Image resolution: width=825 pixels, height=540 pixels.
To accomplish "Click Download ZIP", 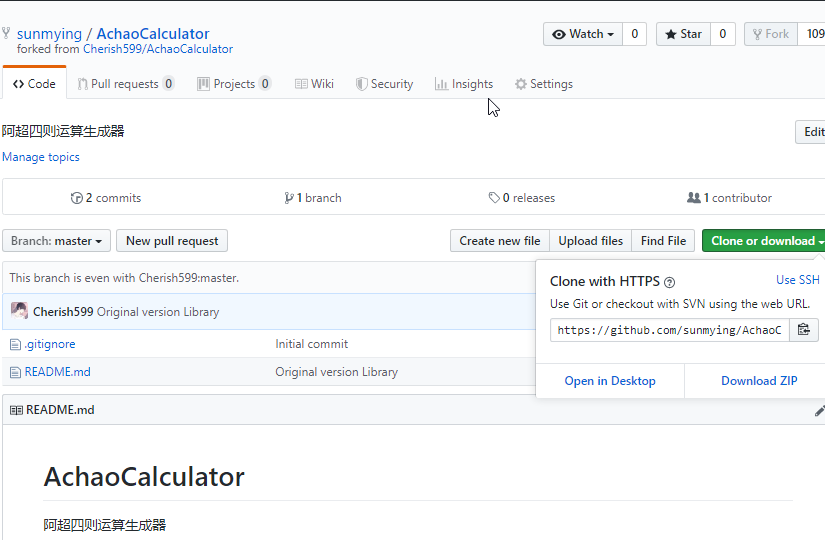I will (x=759, y=381).
